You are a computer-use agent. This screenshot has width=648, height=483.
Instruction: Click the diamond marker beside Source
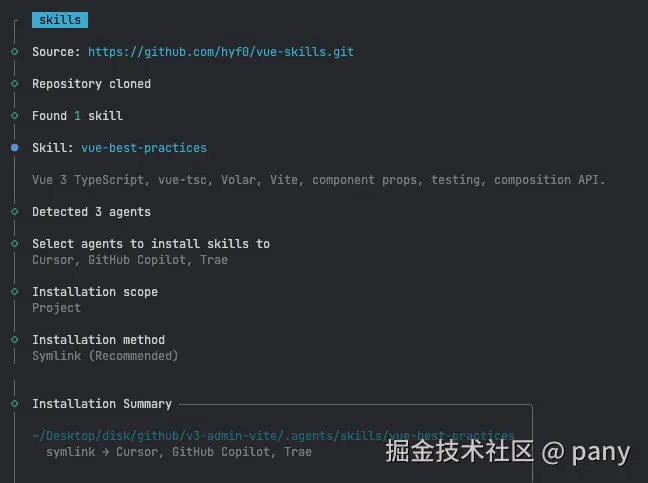pos(14,52)
